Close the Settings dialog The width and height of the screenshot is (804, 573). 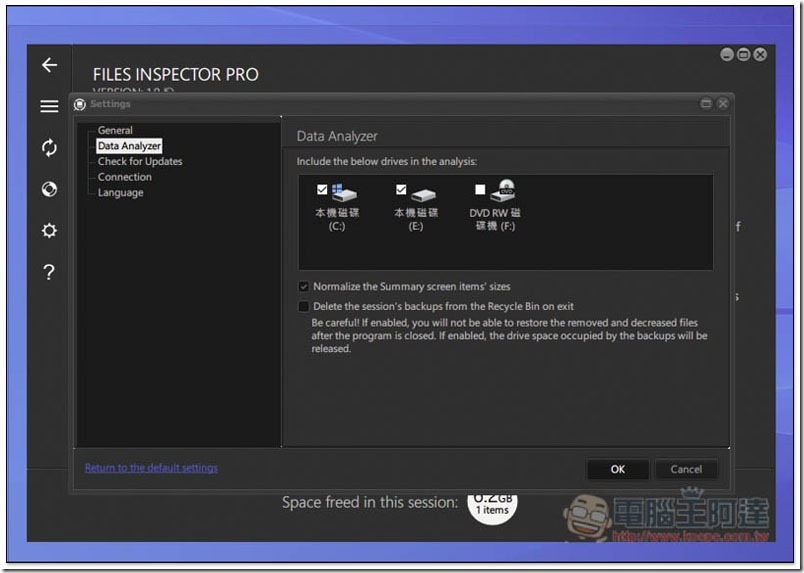click(x=723, y=104)
